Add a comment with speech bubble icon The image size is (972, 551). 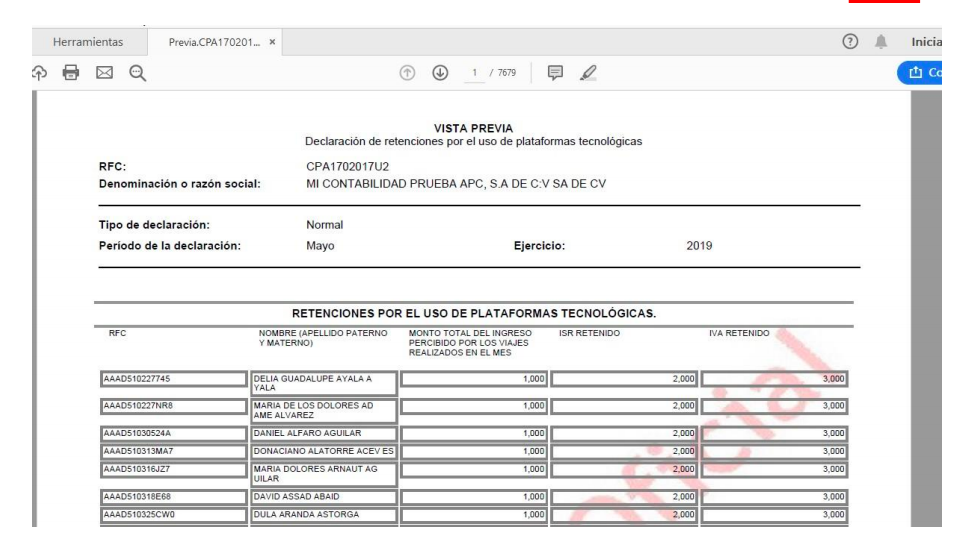(x=555, y=73)
